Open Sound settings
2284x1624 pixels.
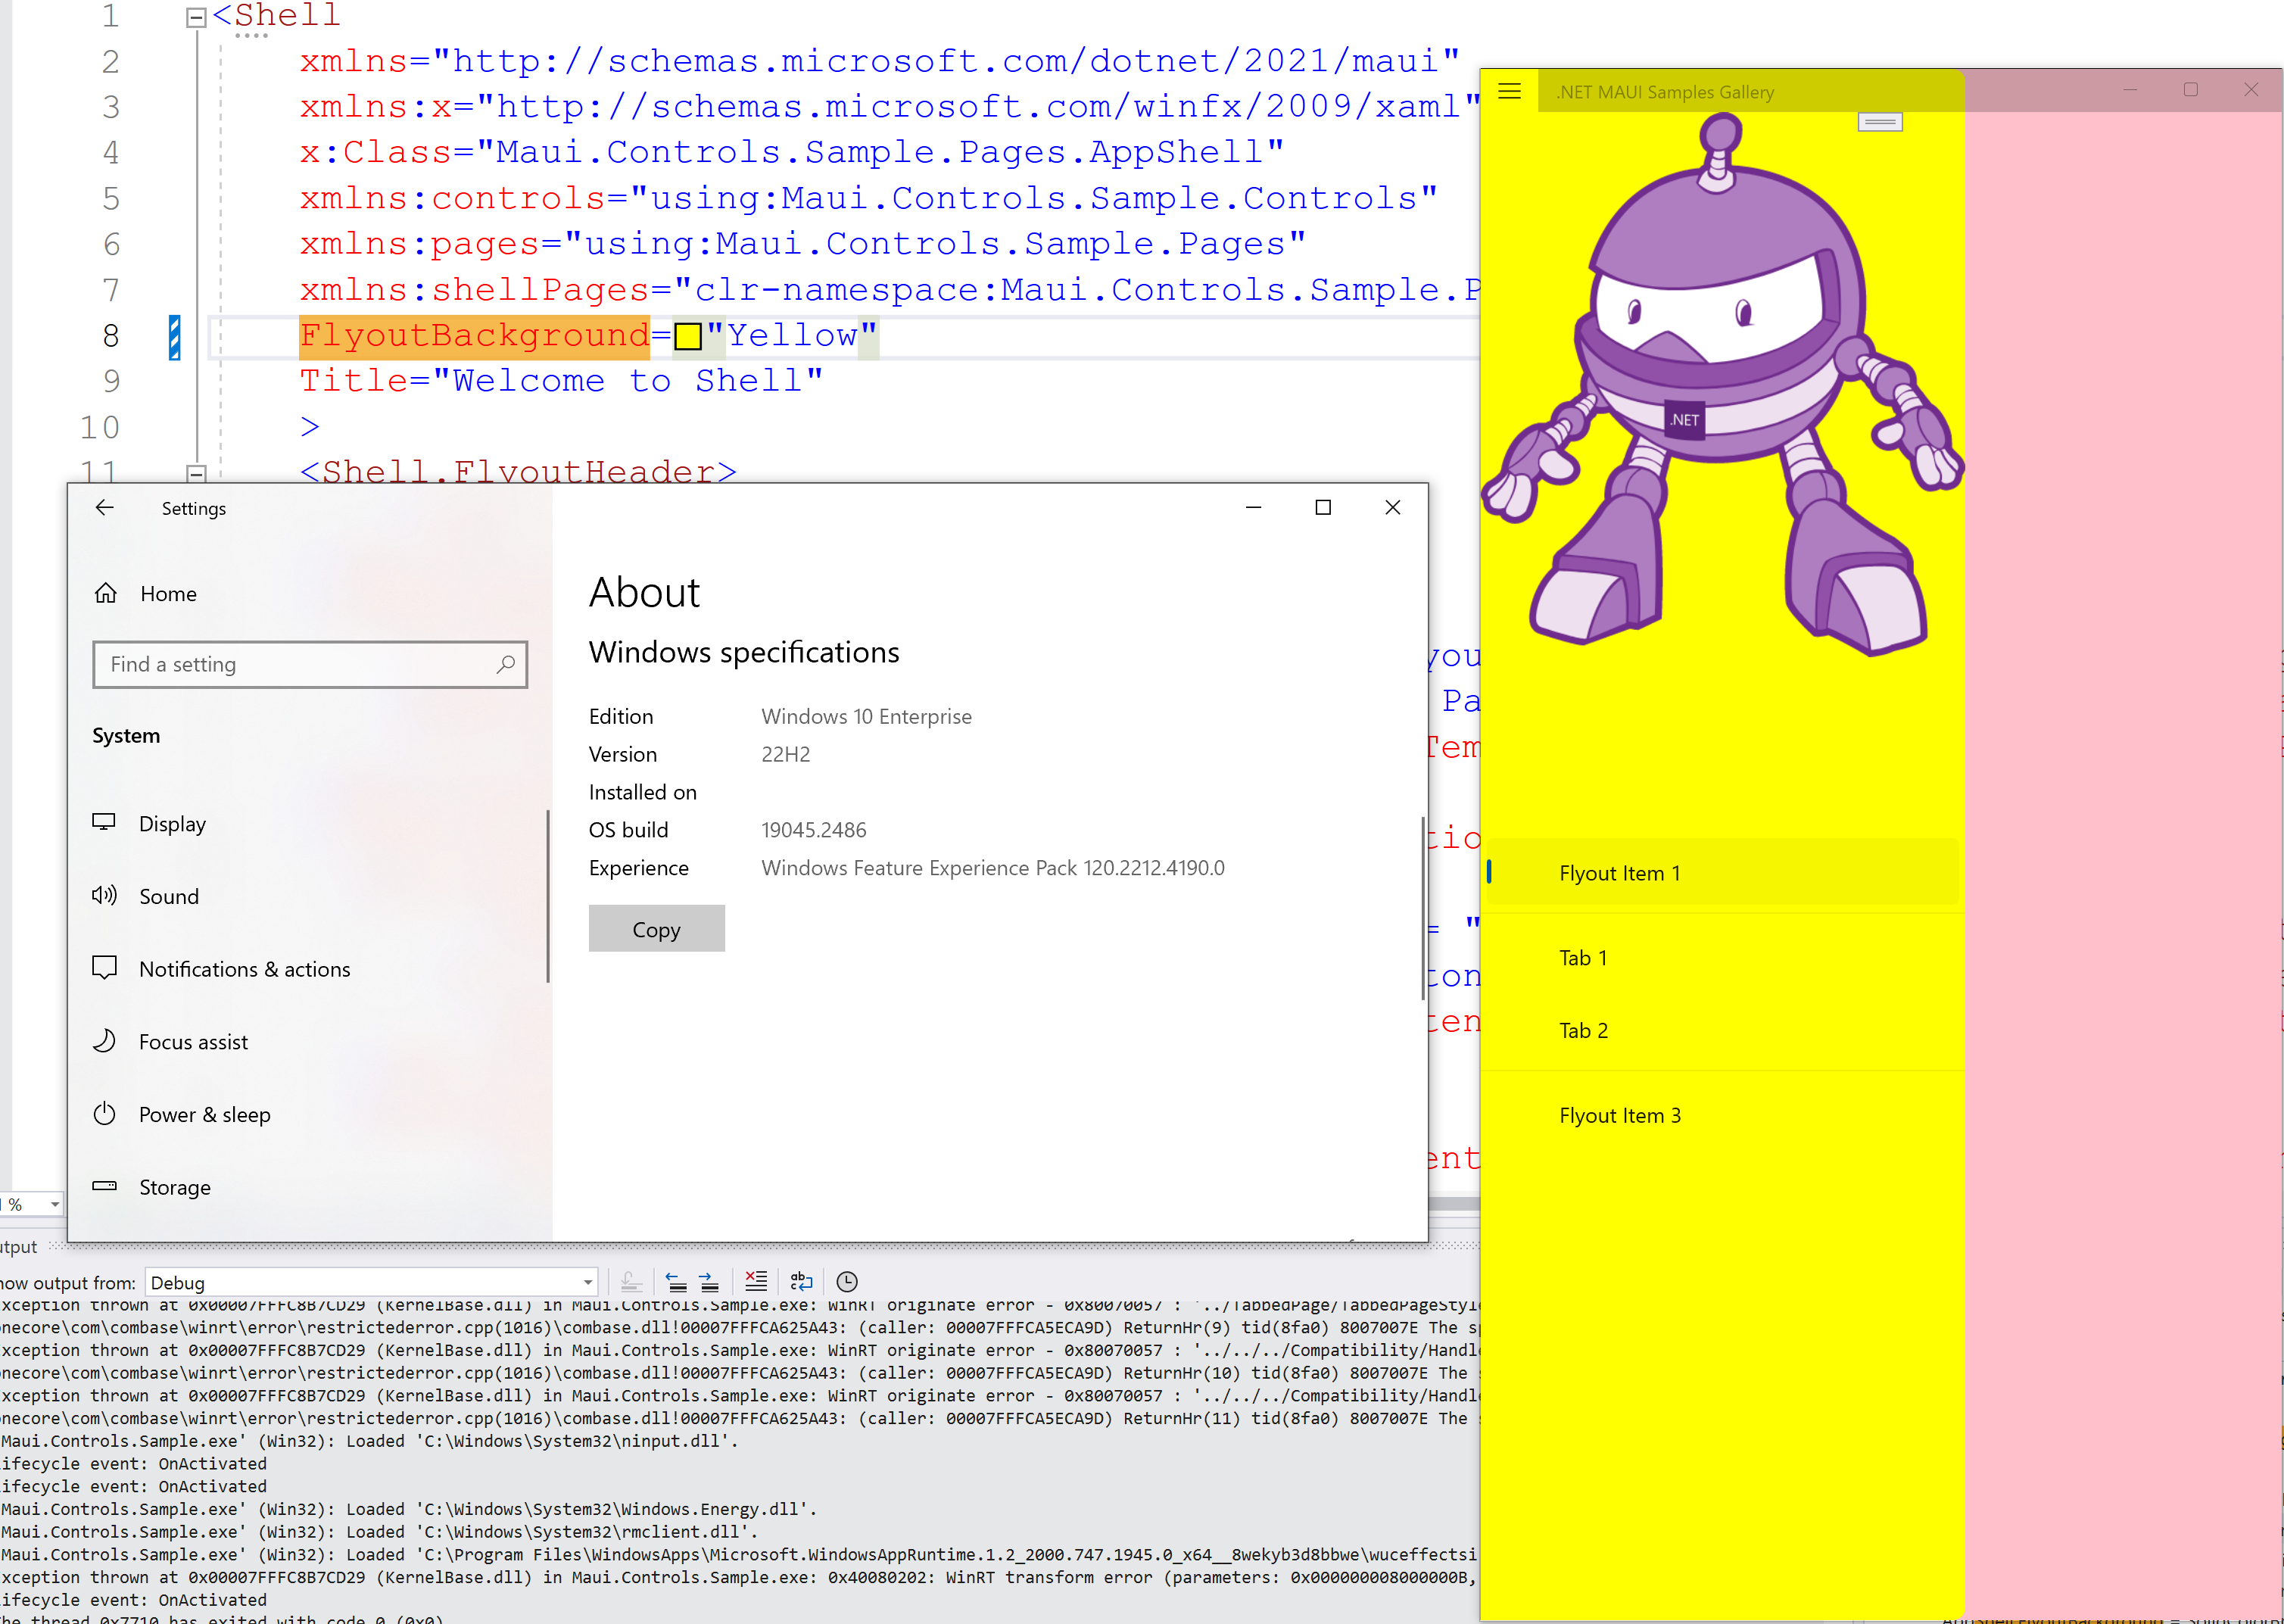click(x=169, y=896)
